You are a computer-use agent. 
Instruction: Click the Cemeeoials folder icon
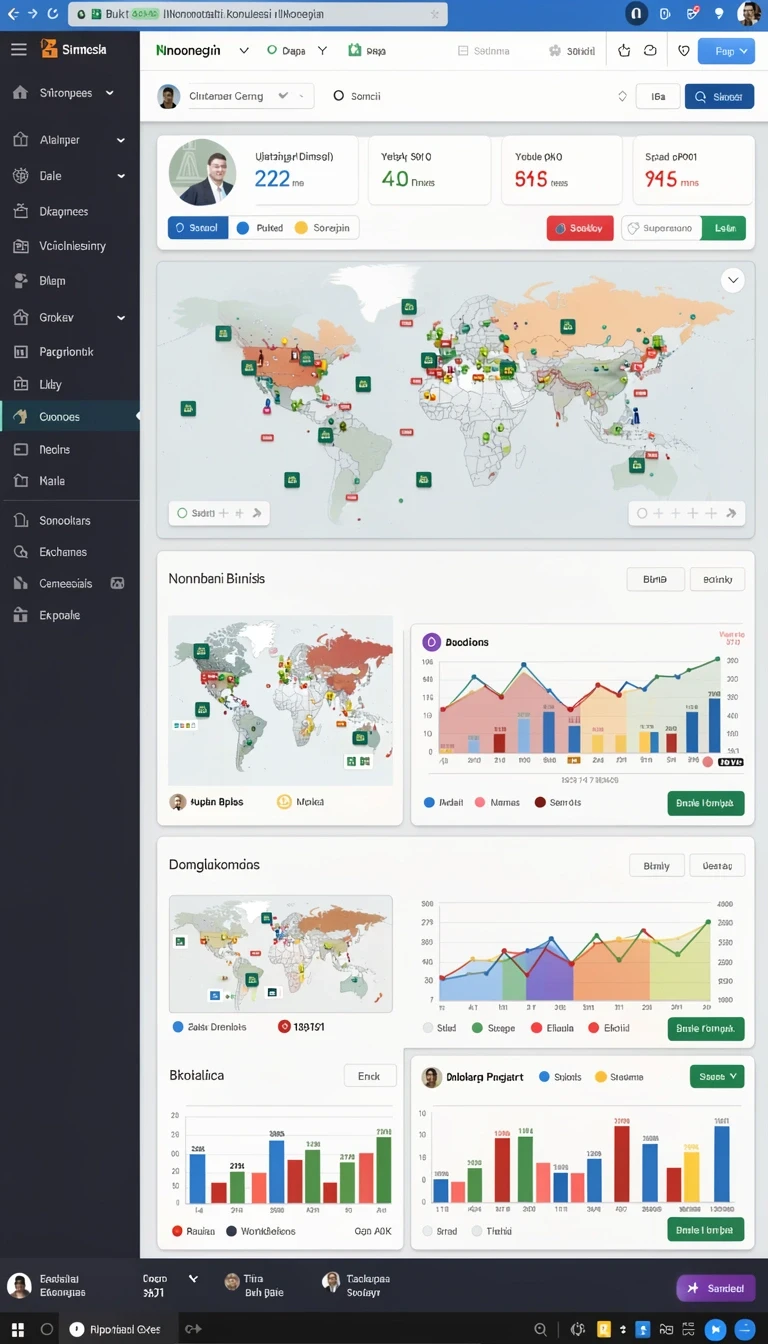[20, 583]
